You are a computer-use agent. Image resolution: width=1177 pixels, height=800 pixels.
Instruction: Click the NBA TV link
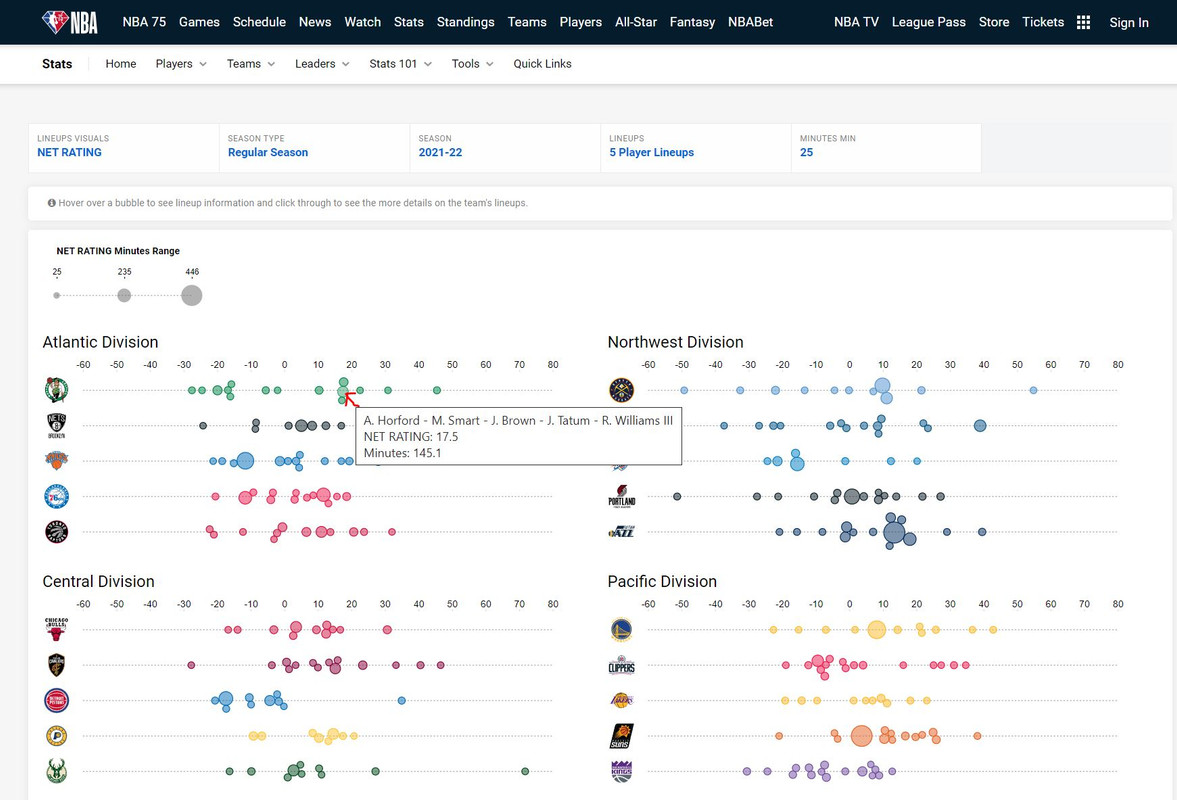[x=856, y=23]
